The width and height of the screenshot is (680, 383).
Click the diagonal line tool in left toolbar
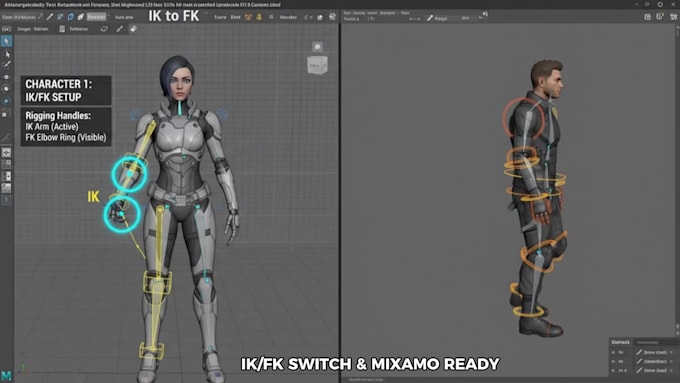(x=6, y=137)
